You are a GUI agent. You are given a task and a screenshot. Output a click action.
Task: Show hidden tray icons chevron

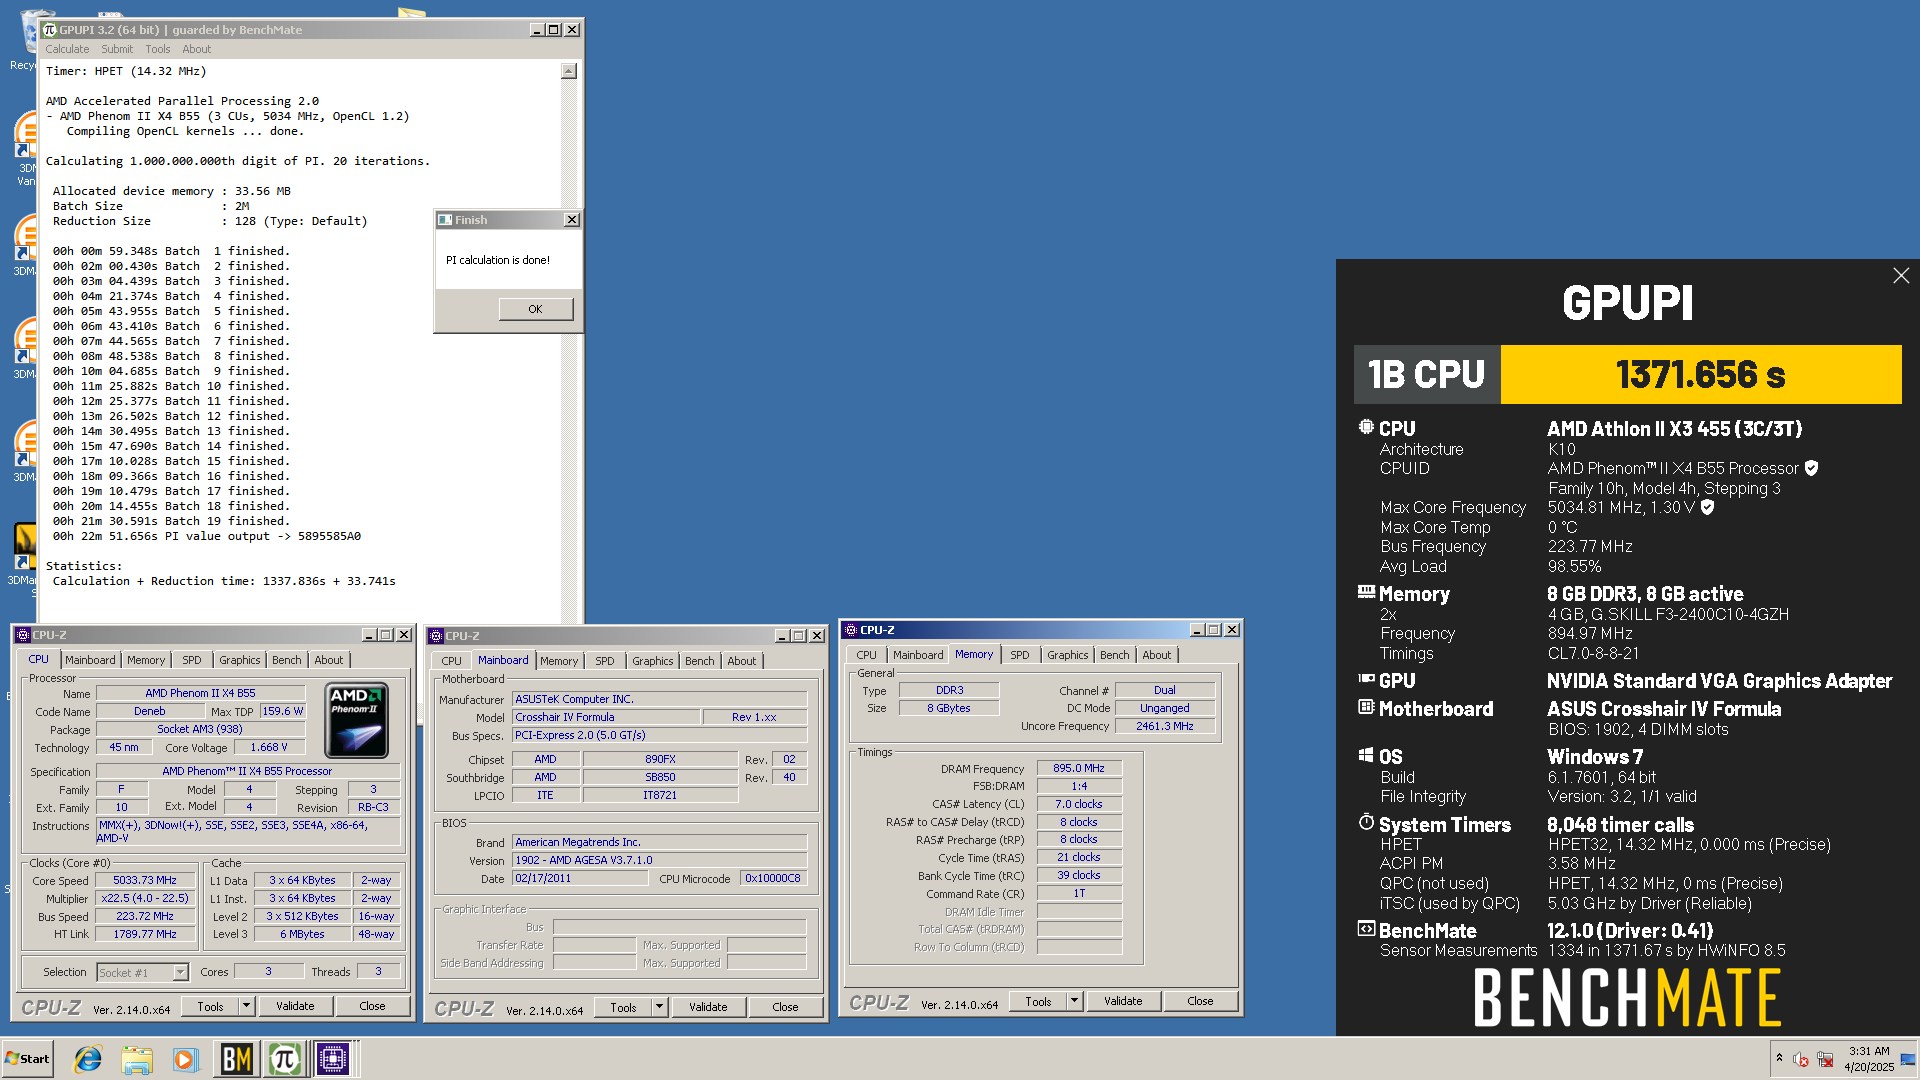pos(1779,1057)
